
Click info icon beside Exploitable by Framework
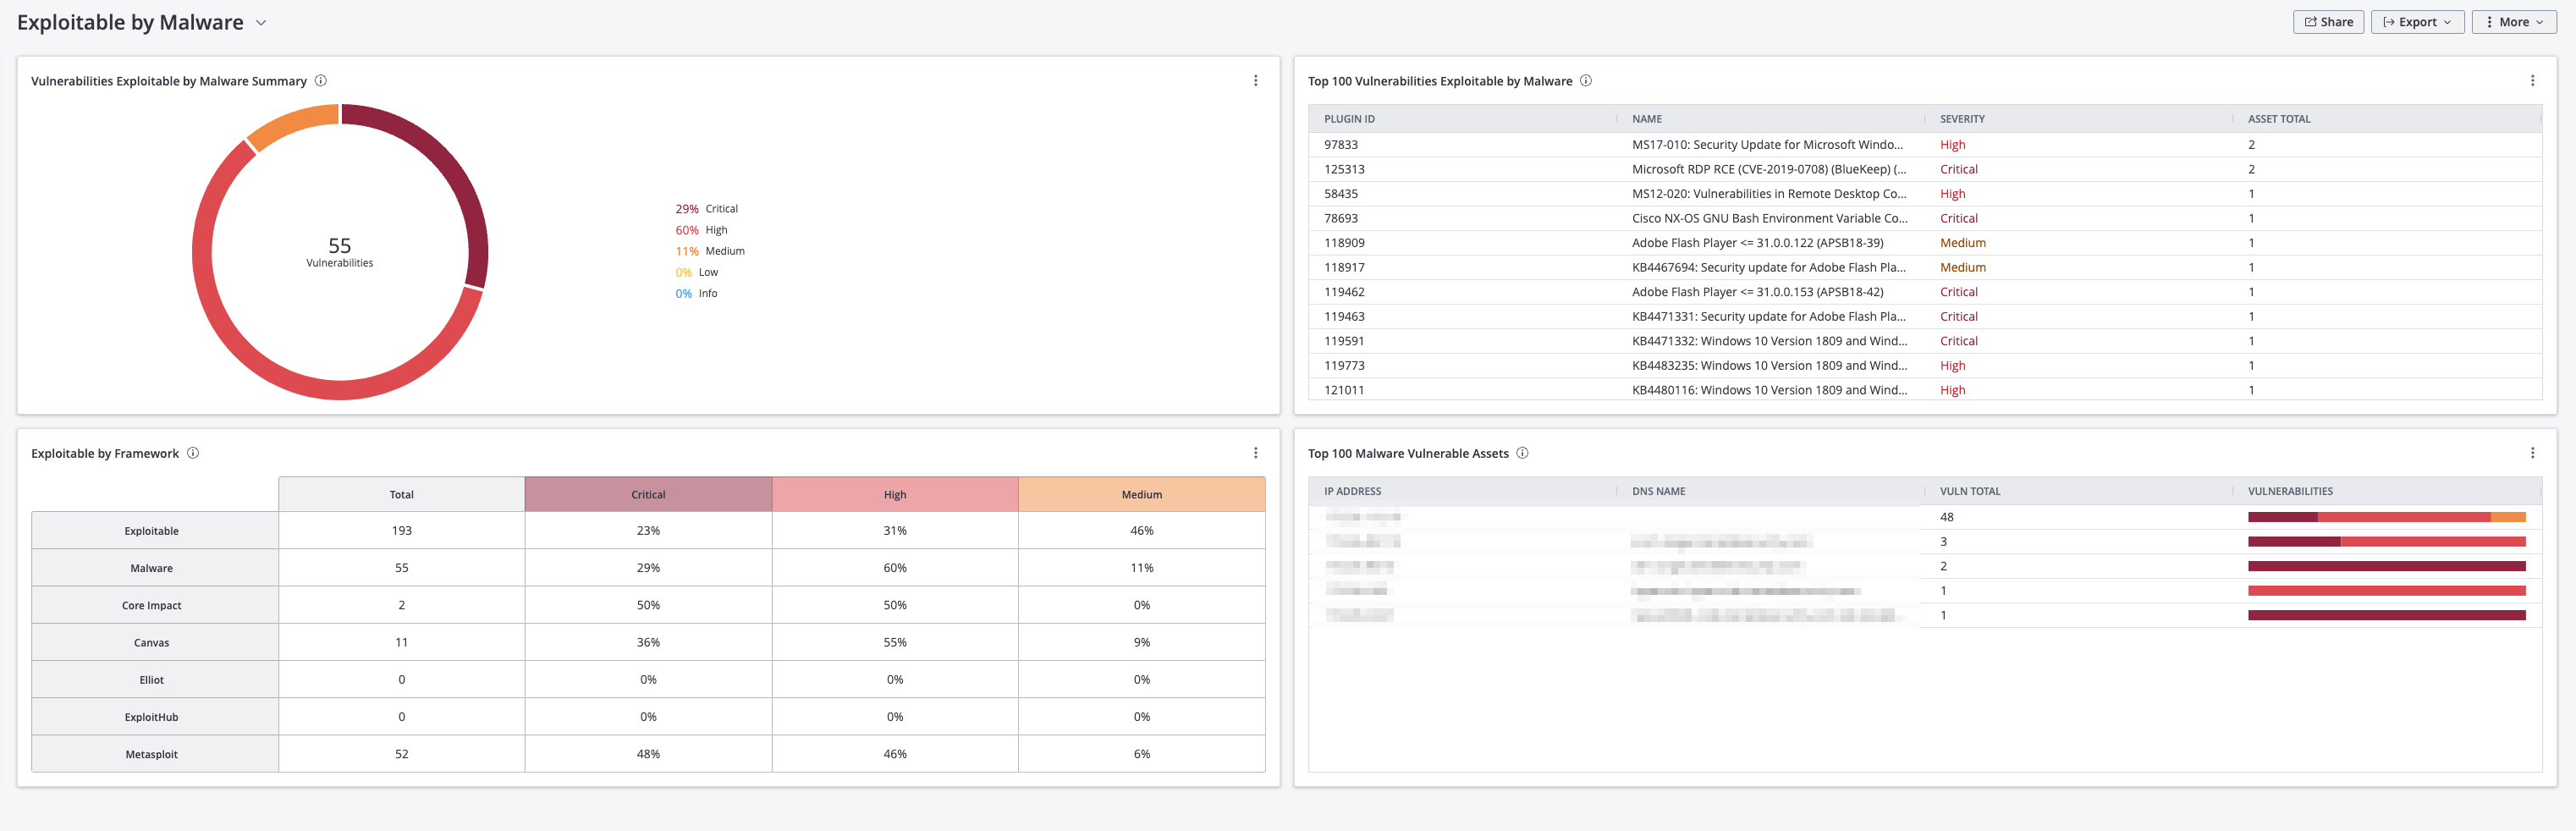pos(193,453)
